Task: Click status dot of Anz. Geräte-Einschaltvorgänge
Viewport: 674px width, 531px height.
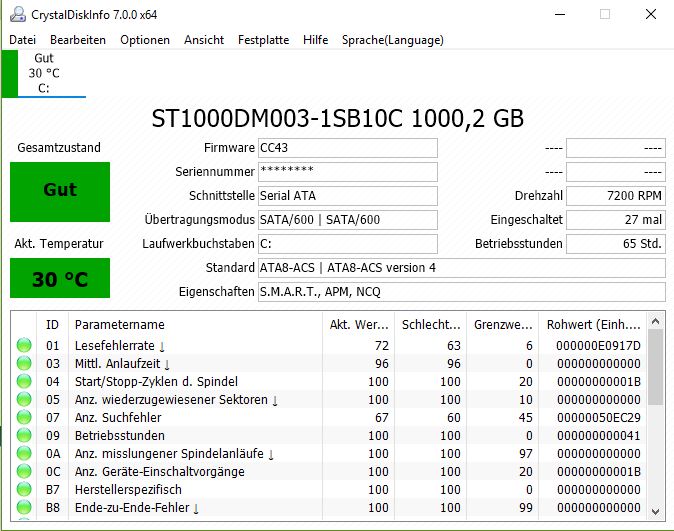Action: (24, 471)
